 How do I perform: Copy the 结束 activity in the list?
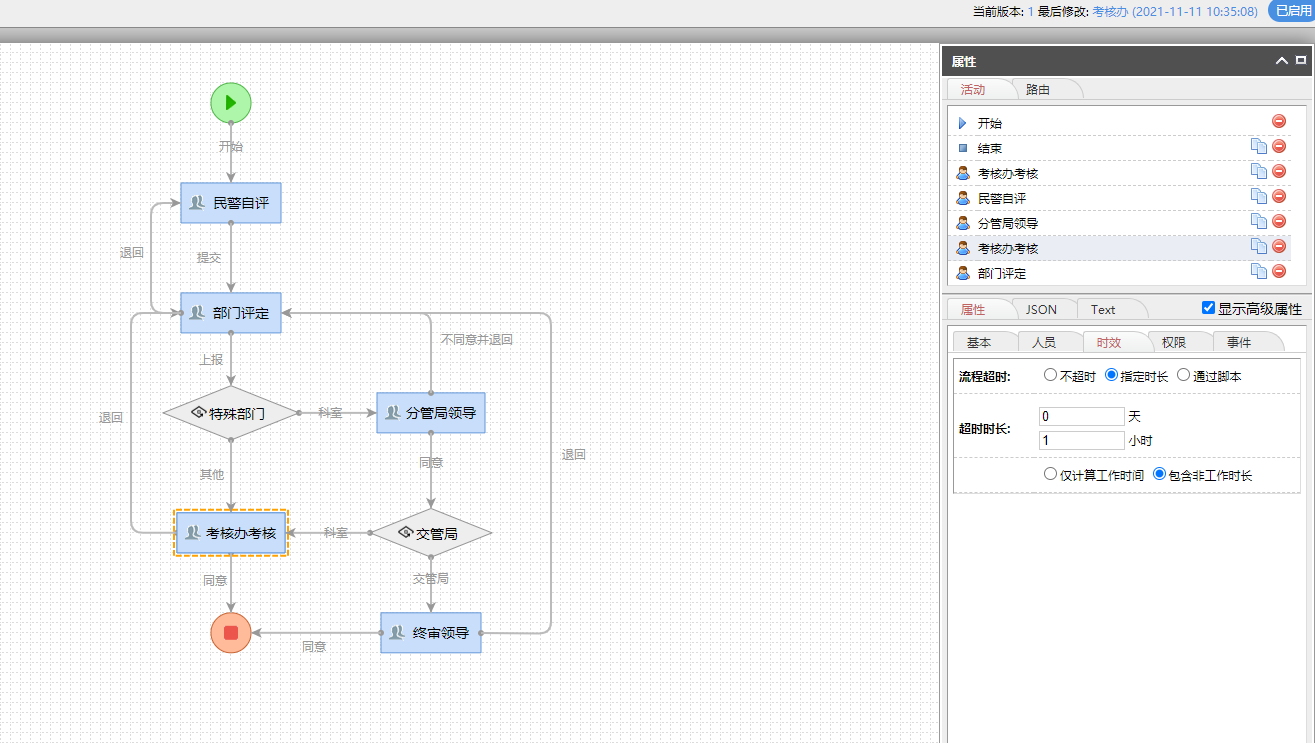pos(1259,146)
